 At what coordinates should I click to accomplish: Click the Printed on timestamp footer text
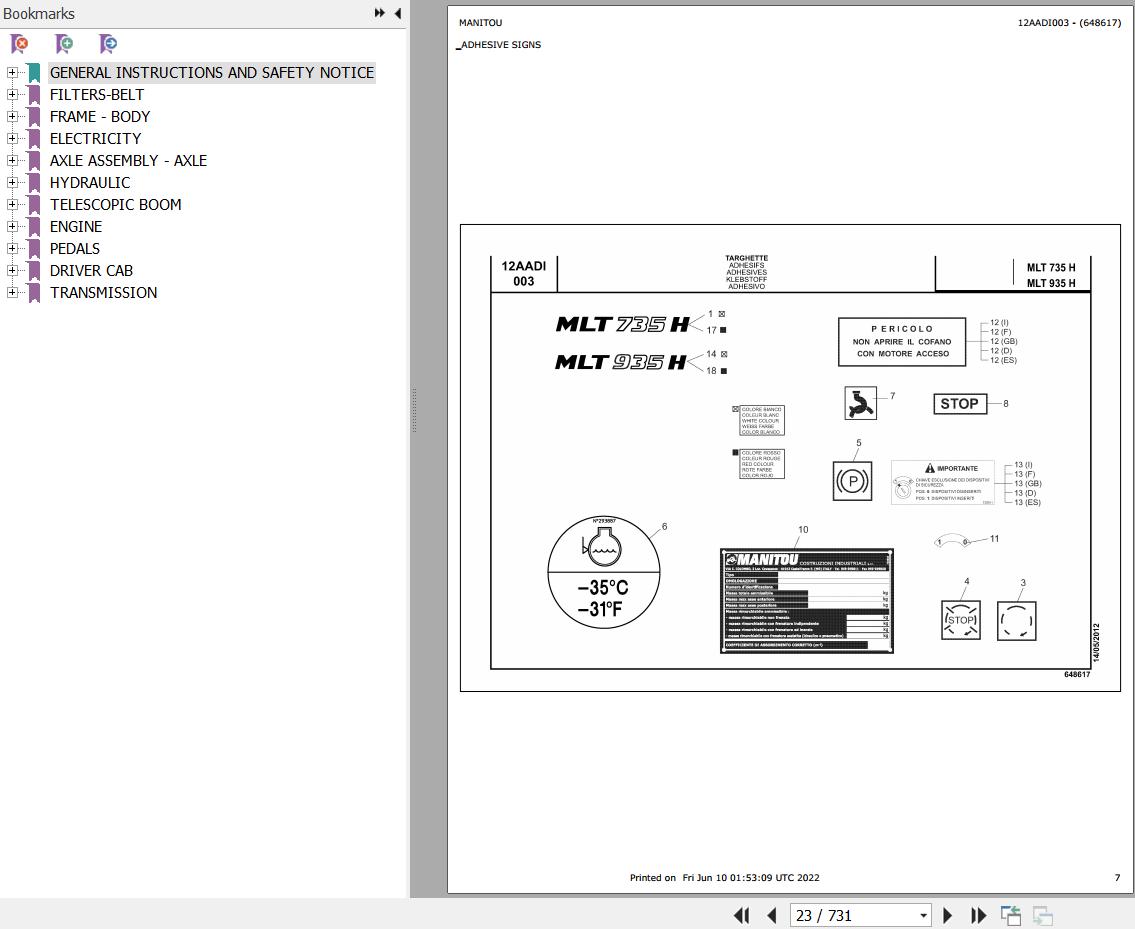point(725,878)
